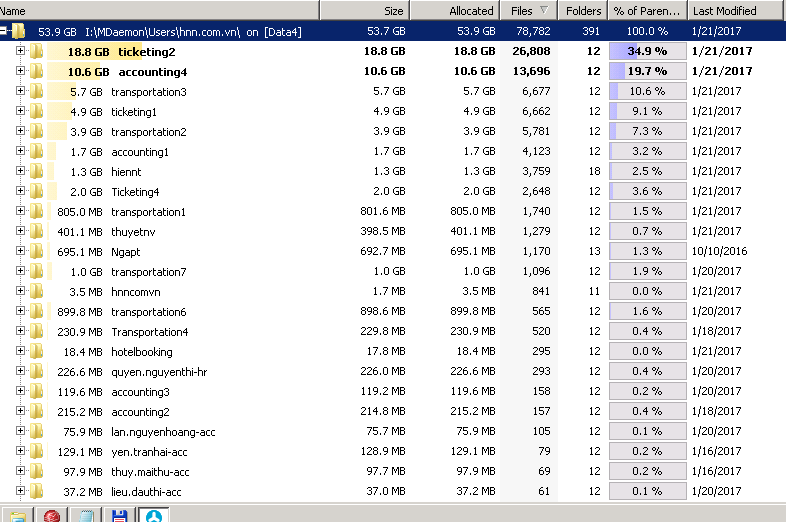This screenshot has width=786, height=522.
Task: Select the thuyetnv folder name
Action: pyautogui.click(x=133, y=232)
